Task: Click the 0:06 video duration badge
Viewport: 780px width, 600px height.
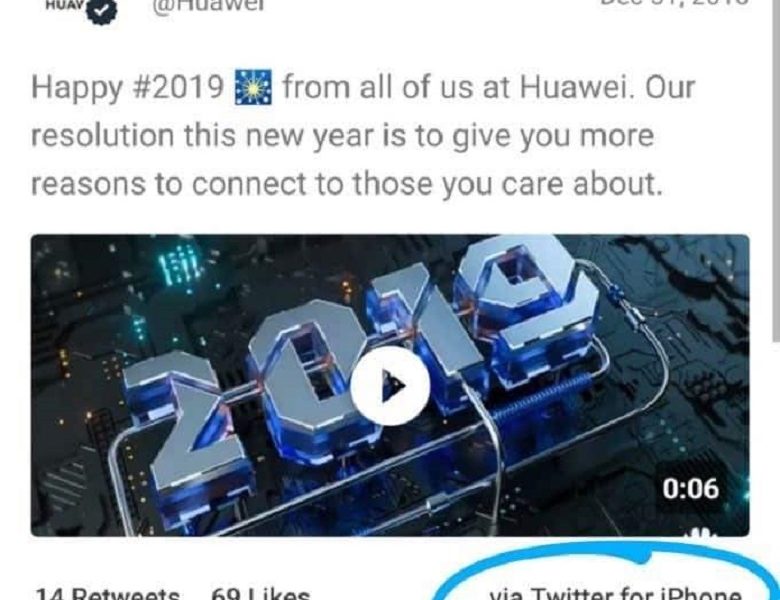Action: coord(690,488)
